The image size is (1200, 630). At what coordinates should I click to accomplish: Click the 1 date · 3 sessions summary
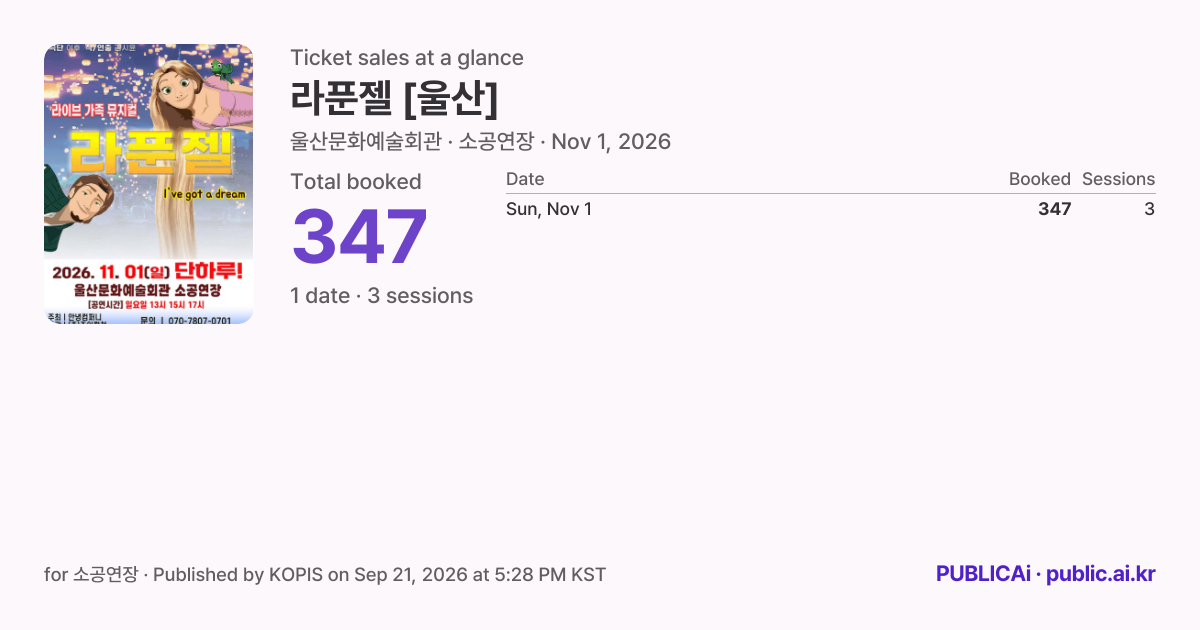pyautogui.click(x=381, y=296)
